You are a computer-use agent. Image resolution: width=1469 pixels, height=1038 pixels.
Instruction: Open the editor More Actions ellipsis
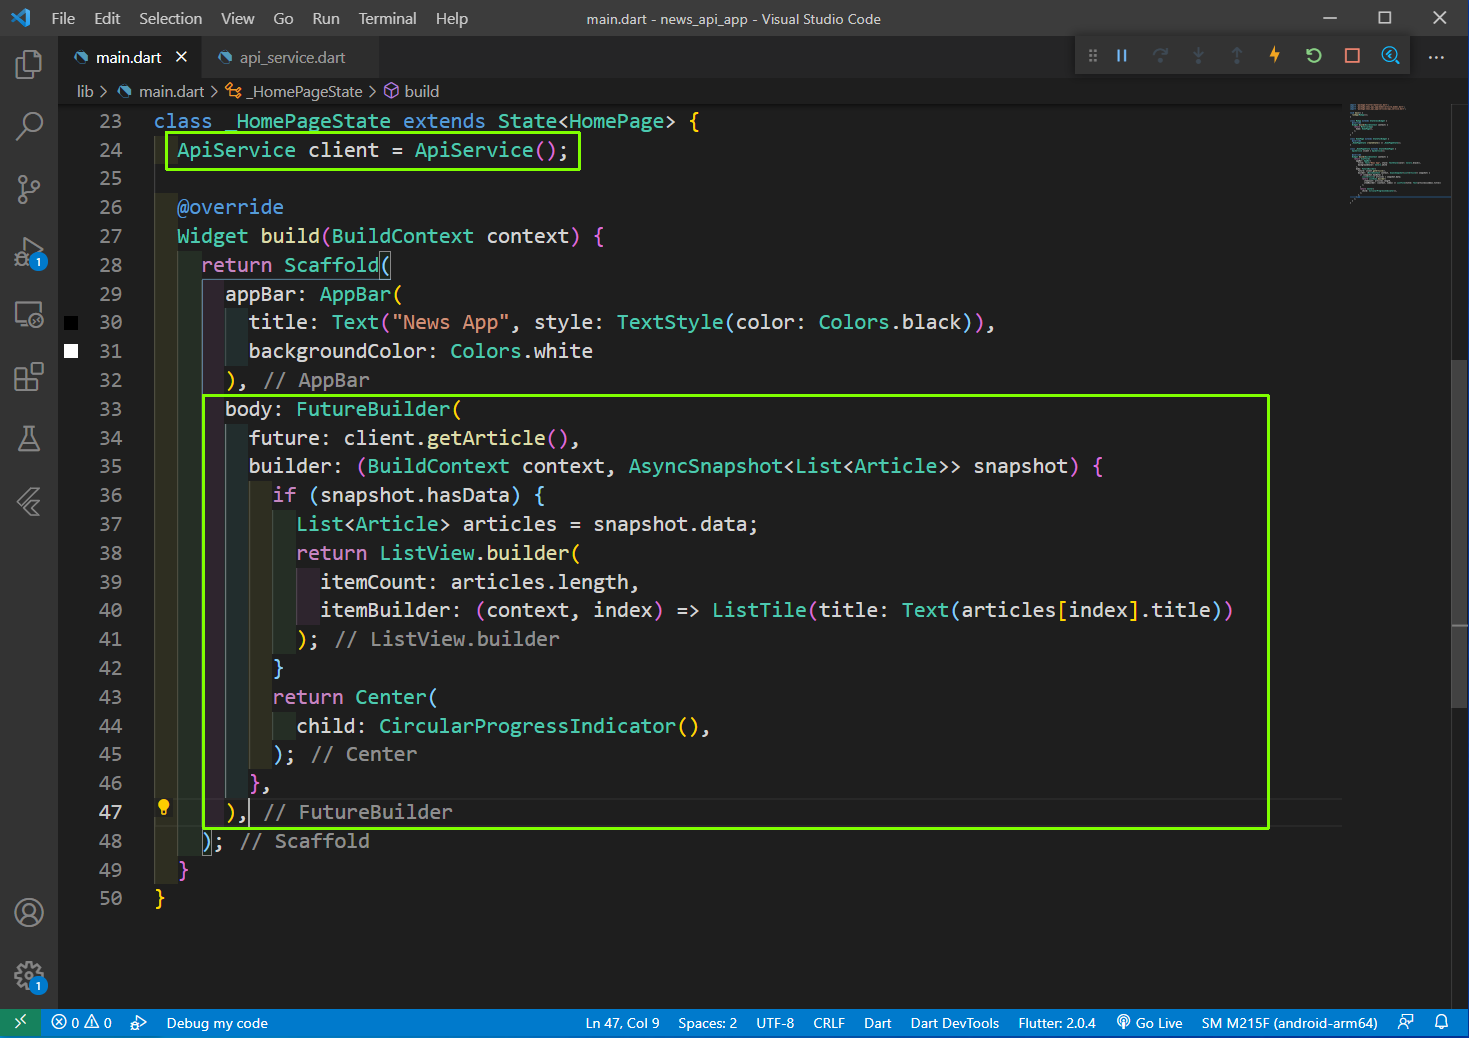pos(1436,57)
